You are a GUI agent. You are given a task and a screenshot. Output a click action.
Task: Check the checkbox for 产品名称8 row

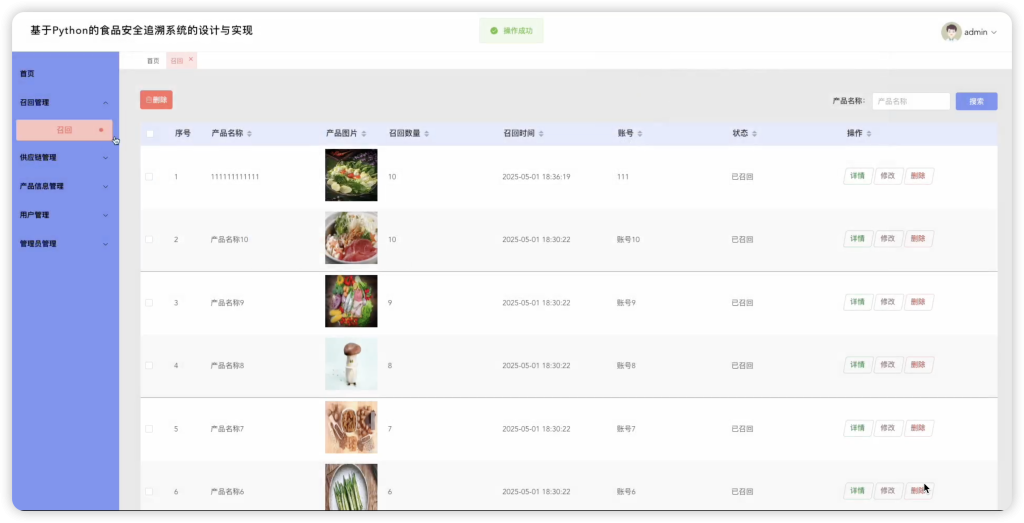pyautogui.click(x=149, y=366)
